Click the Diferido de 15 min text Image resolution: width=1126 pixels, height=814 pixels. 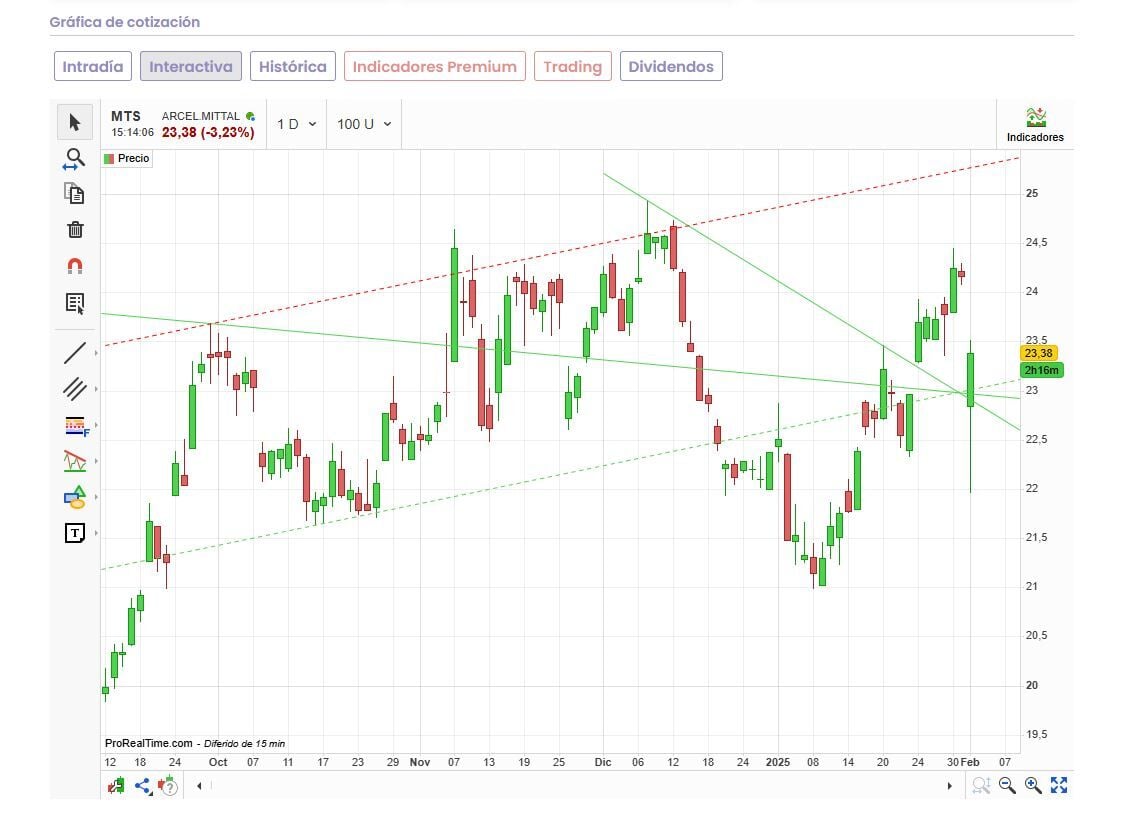click(244, 744)
